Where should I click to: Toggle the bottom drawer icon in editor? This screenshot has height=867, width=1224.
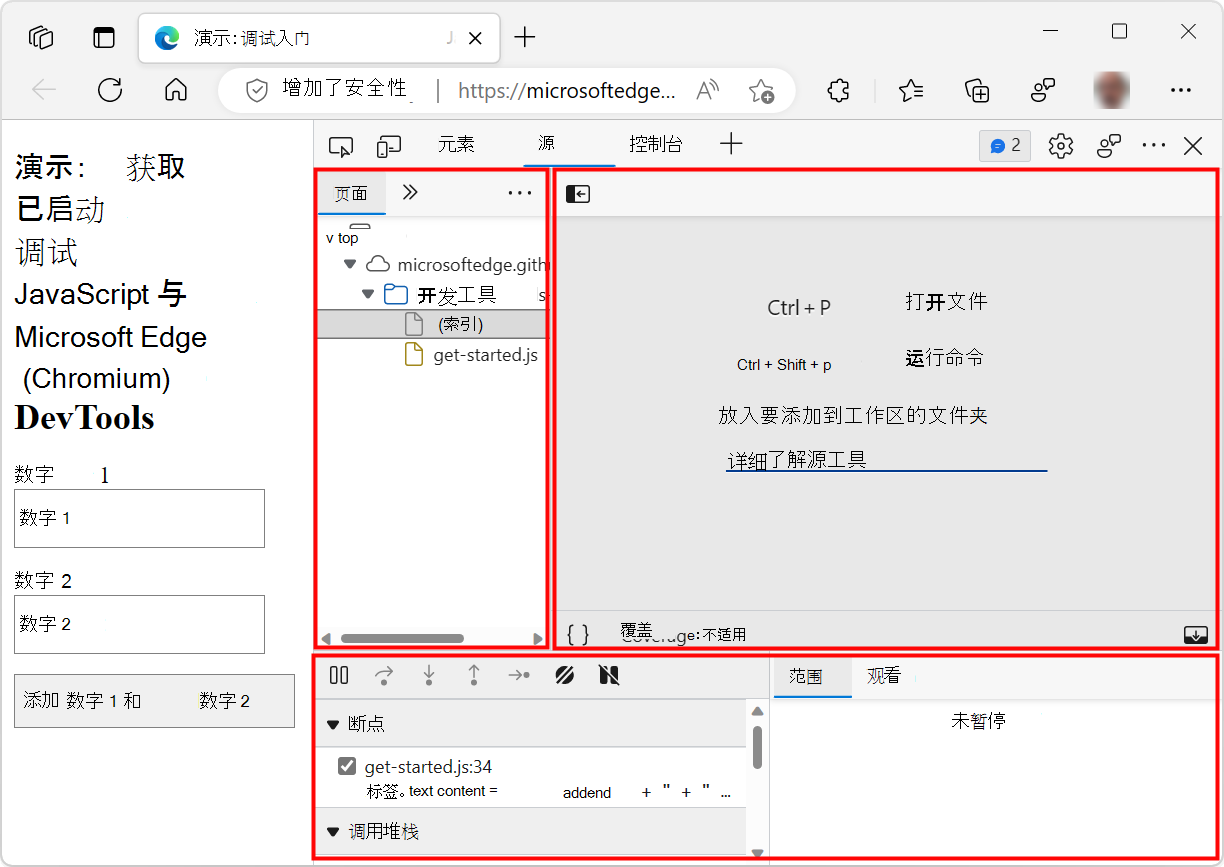click(1195, 634)
